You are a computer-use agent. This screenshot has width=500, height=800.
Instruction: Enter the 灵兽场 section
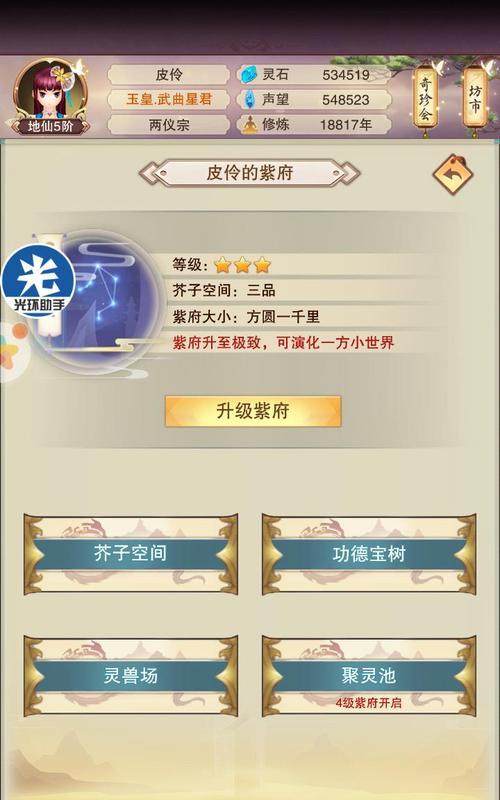(131, 676)
